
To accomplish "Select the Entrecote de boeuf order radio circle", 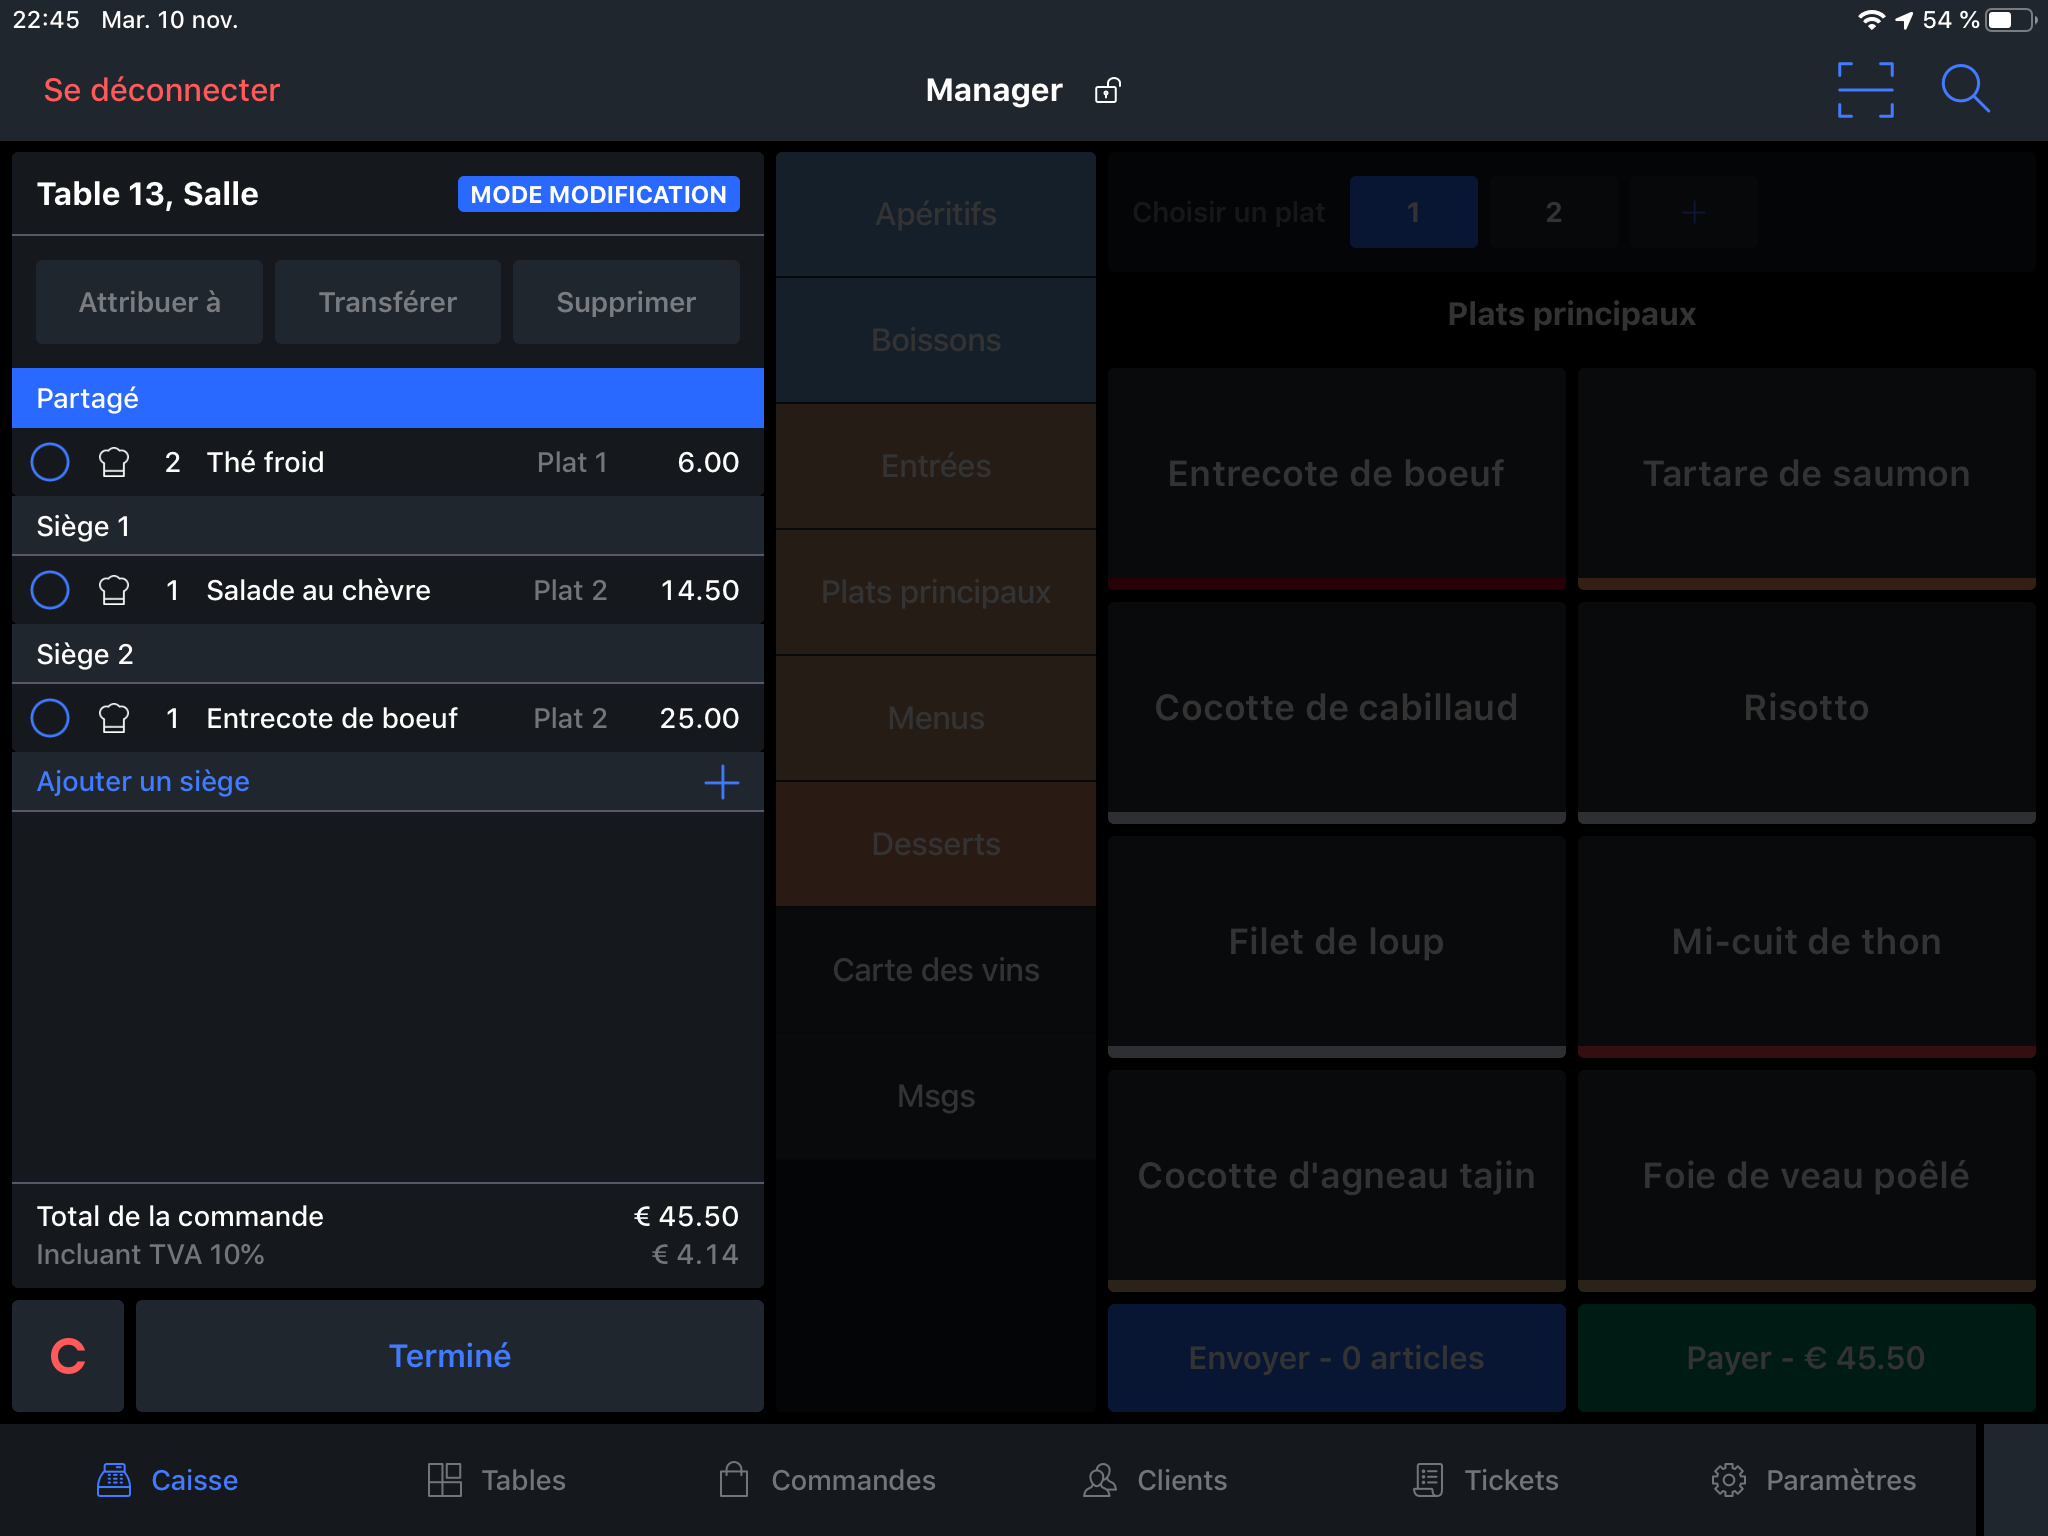I will click(x=50, y=718).
